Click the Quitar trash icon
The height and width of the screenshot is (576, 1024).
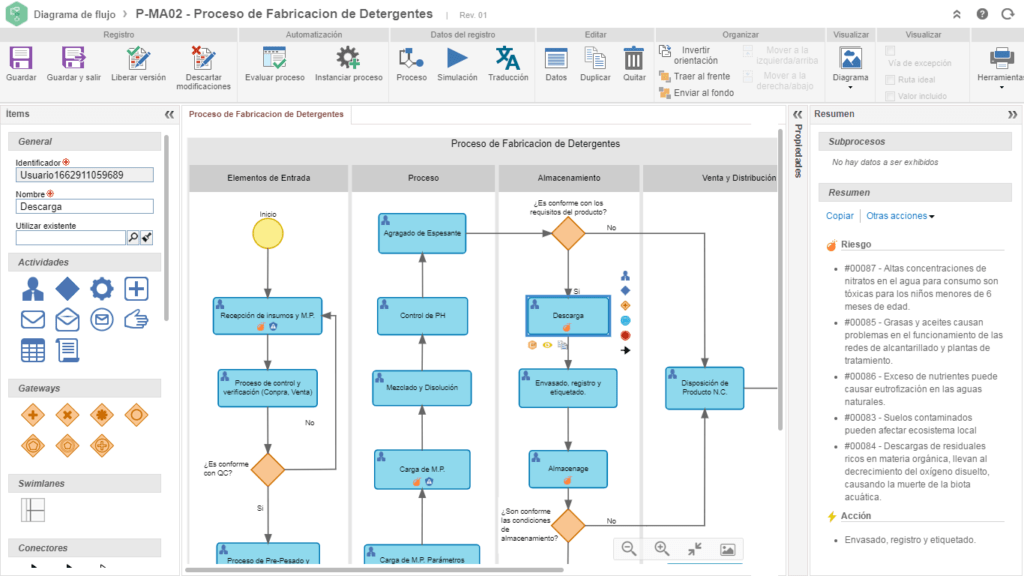point(634,58)
